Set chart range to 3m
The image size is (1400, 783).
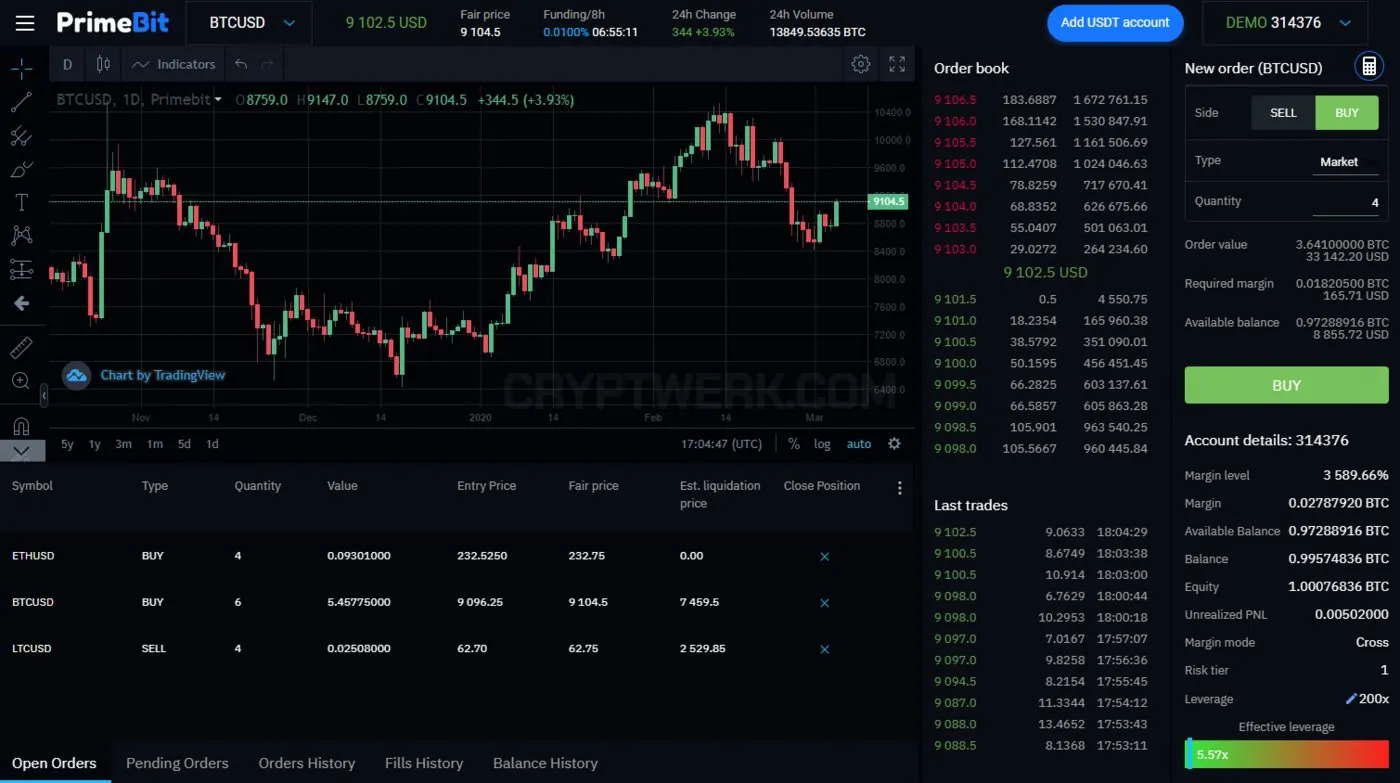coord(123,444)
